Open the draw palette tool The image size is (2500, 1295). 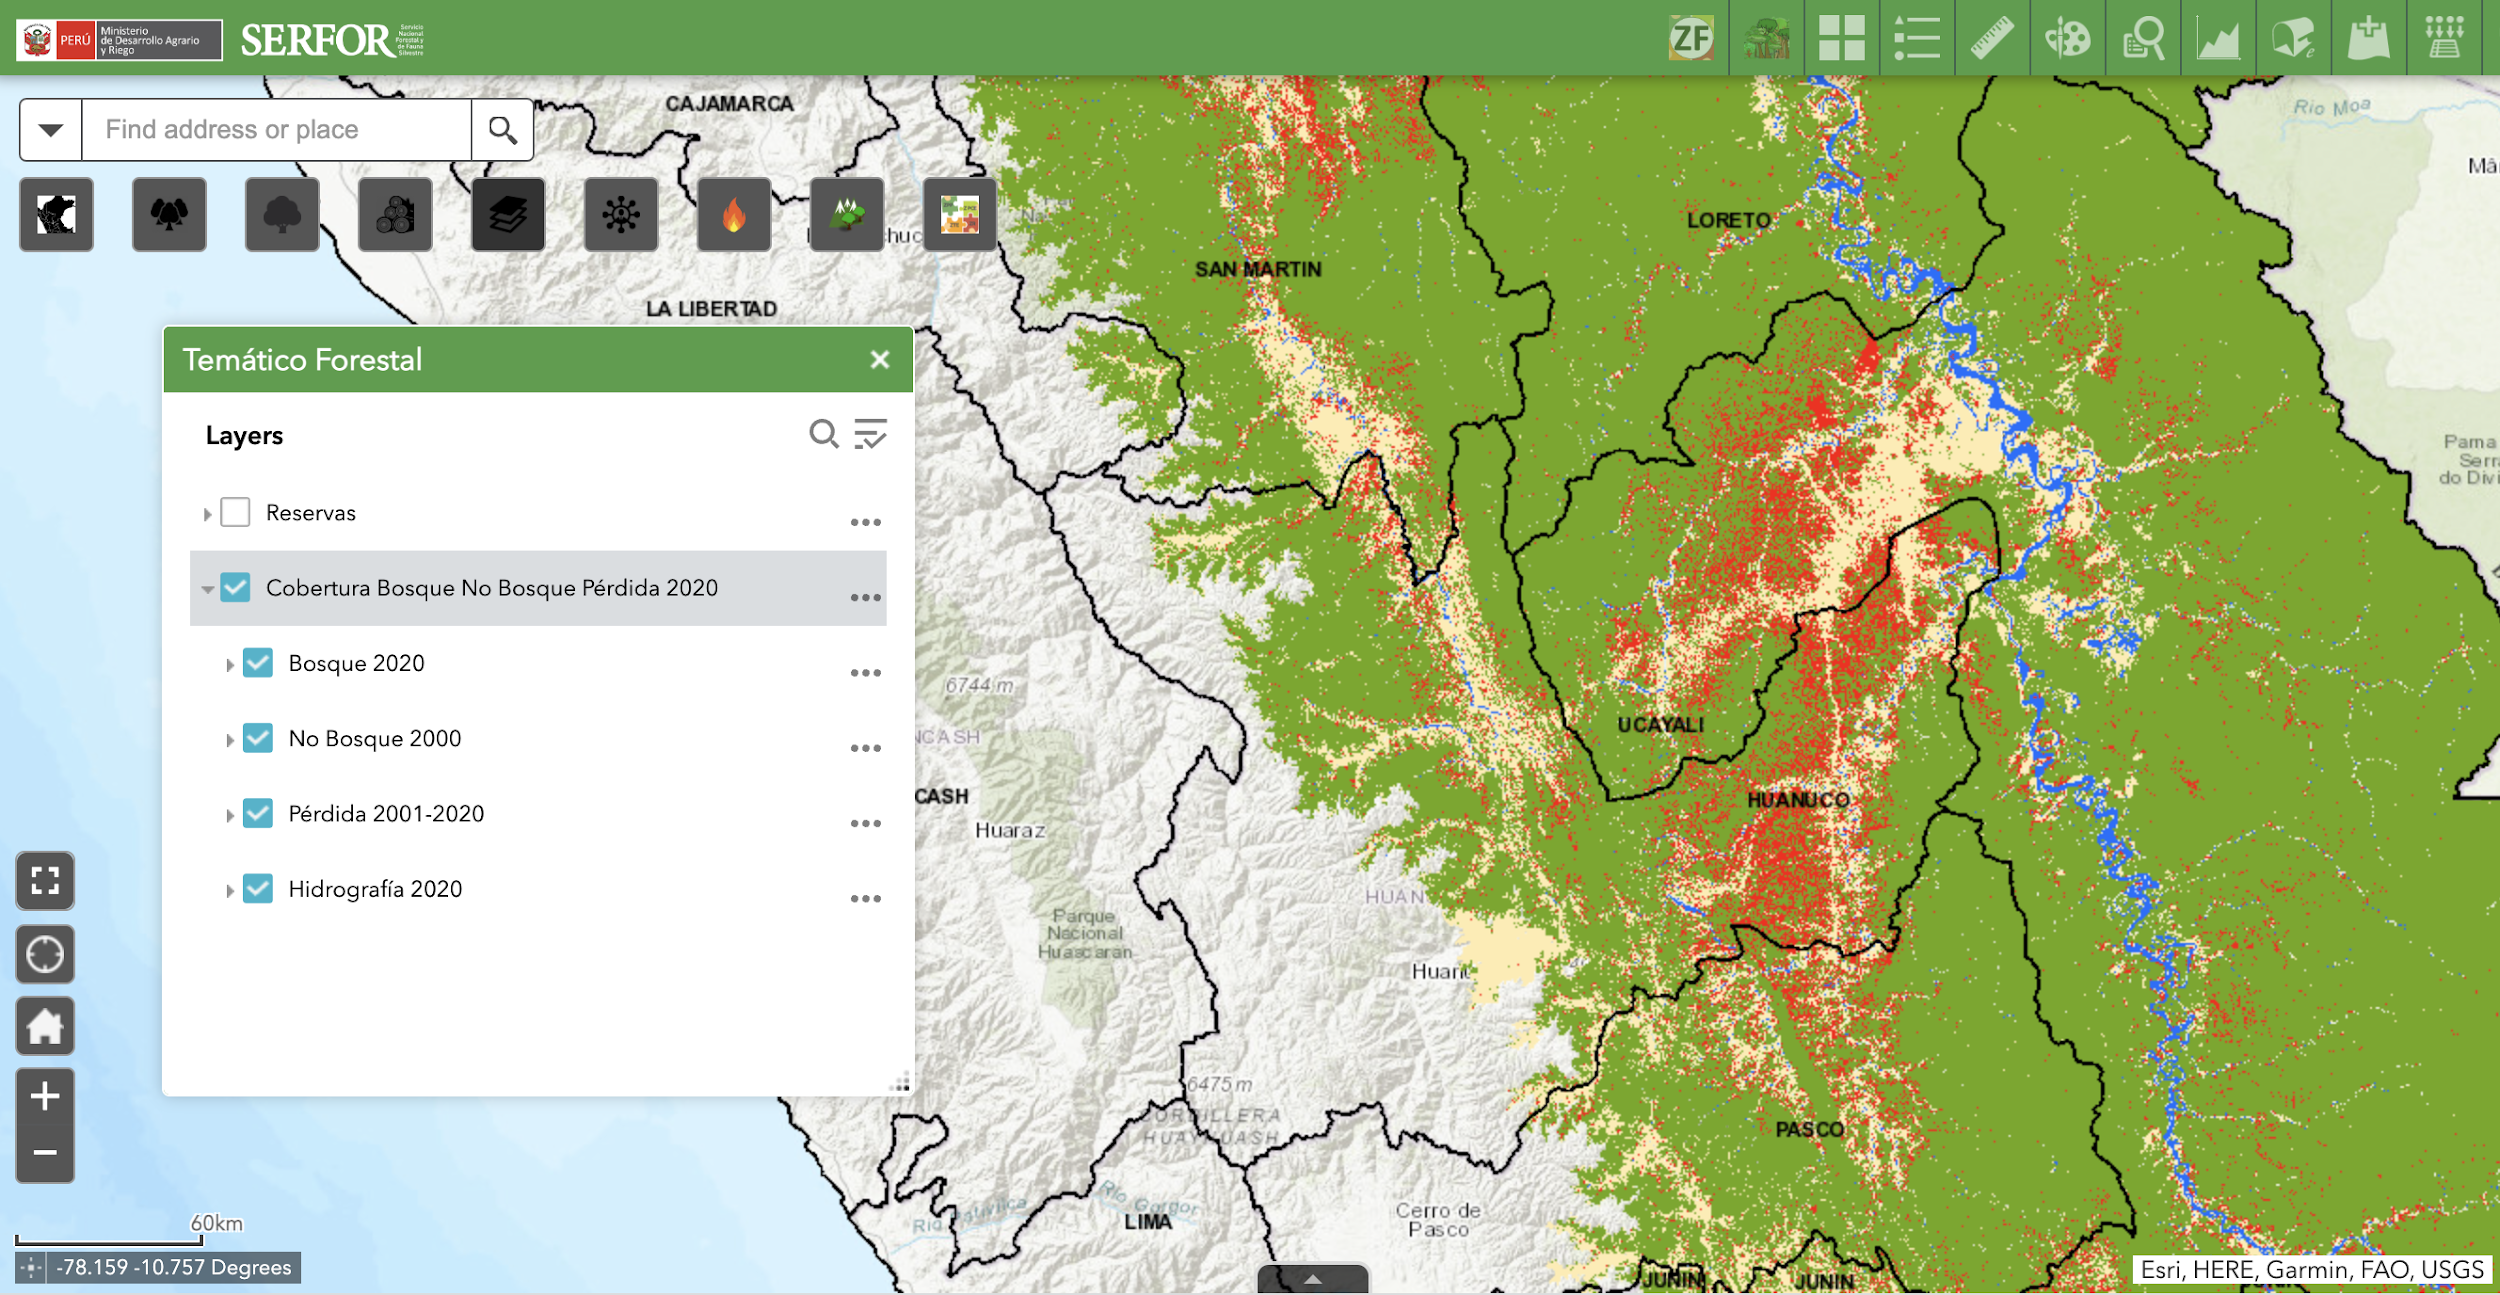point(2066,39)
